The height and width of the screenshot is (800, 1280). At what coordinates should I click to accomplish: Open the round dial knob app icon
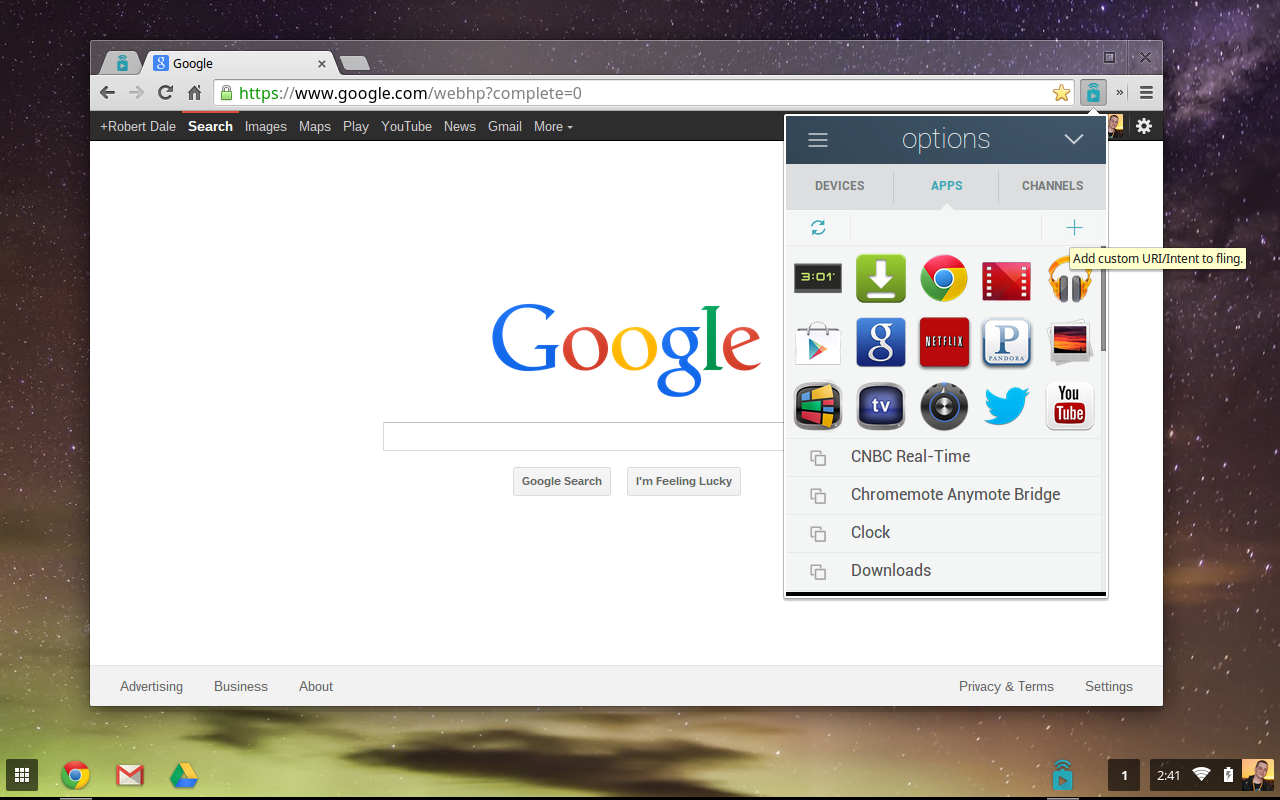(944, 406)
